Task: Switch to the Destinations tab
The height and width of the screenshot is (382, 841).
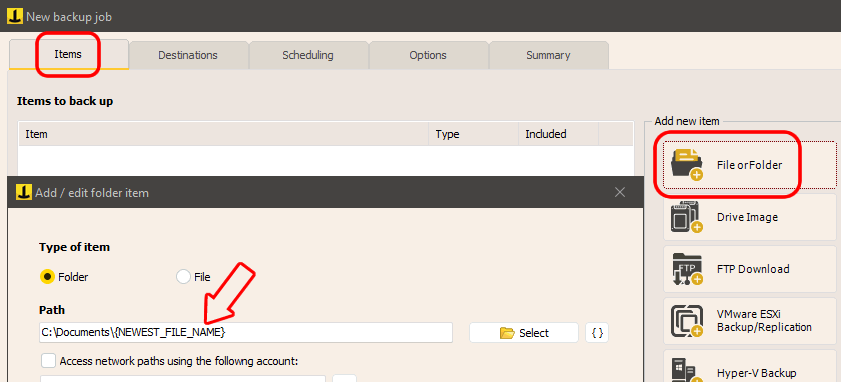Action: pos(188,55)
